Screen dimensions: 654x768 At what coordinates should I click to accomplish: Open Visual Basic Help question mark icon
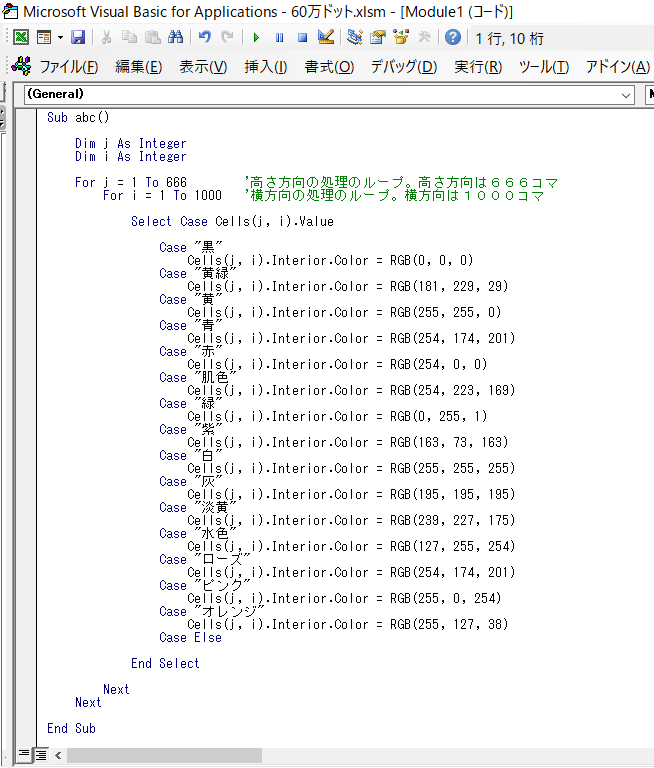pos(453,37)
